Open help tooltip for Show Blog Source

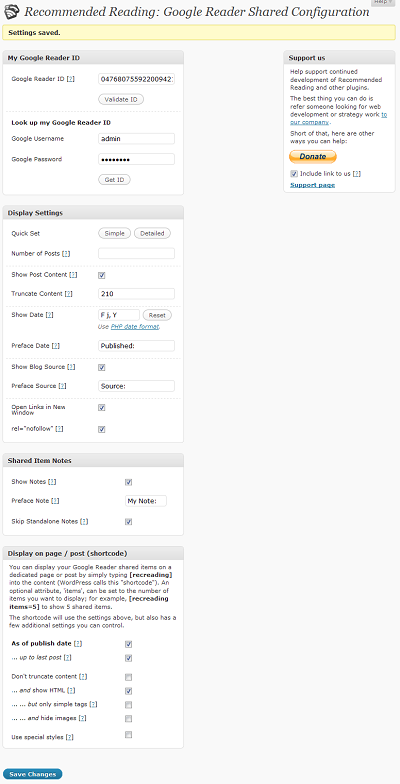(71, 367)
